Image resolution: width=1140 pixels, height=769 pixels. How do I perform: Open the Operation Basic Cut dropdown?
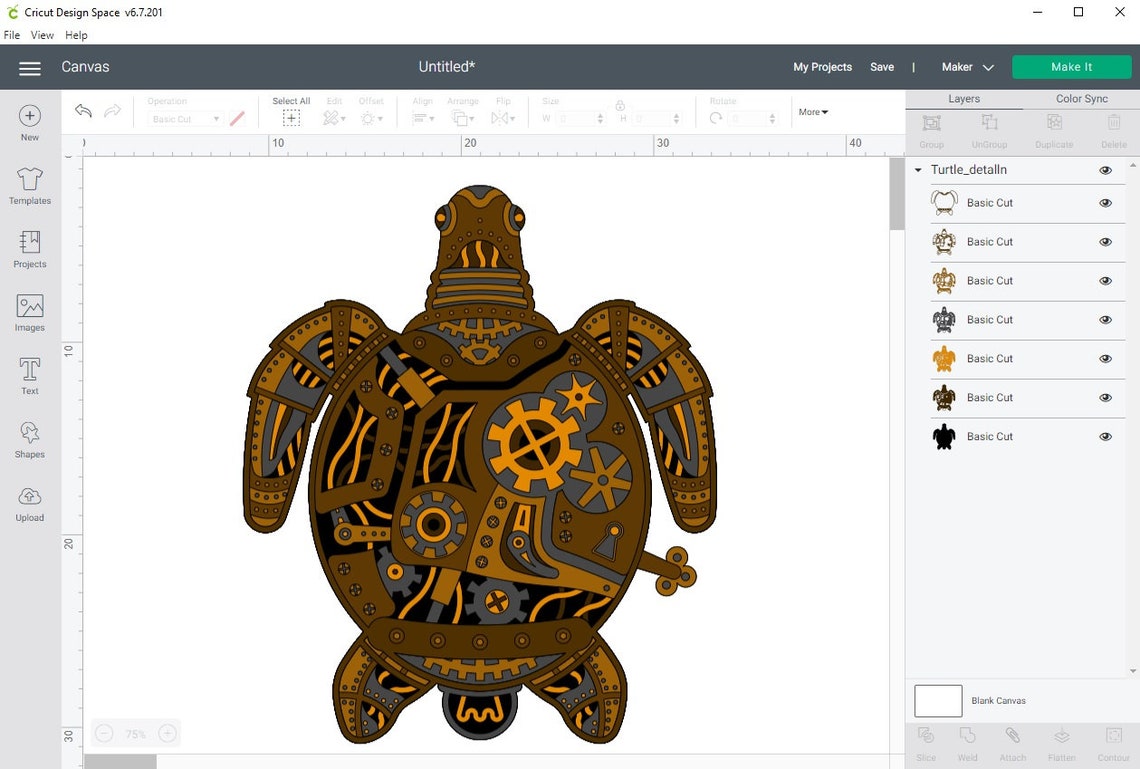click(185, 118)
